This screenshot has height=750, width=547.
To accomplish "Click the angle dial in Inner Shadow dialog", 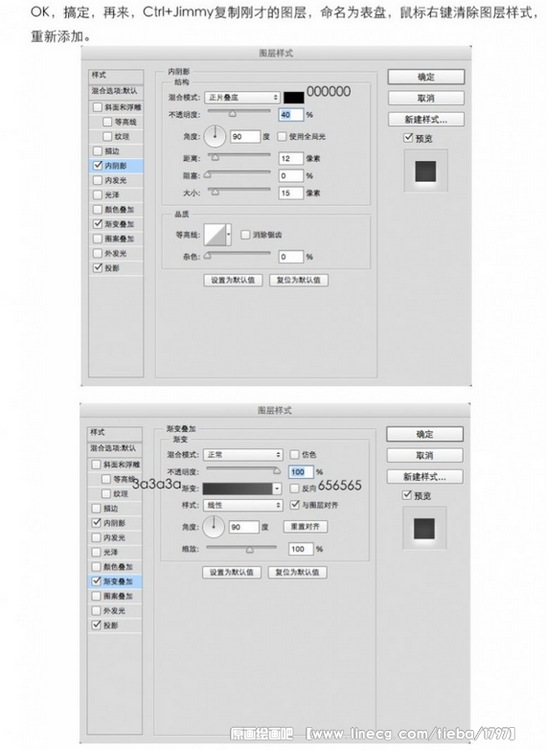I will point(215,136).
